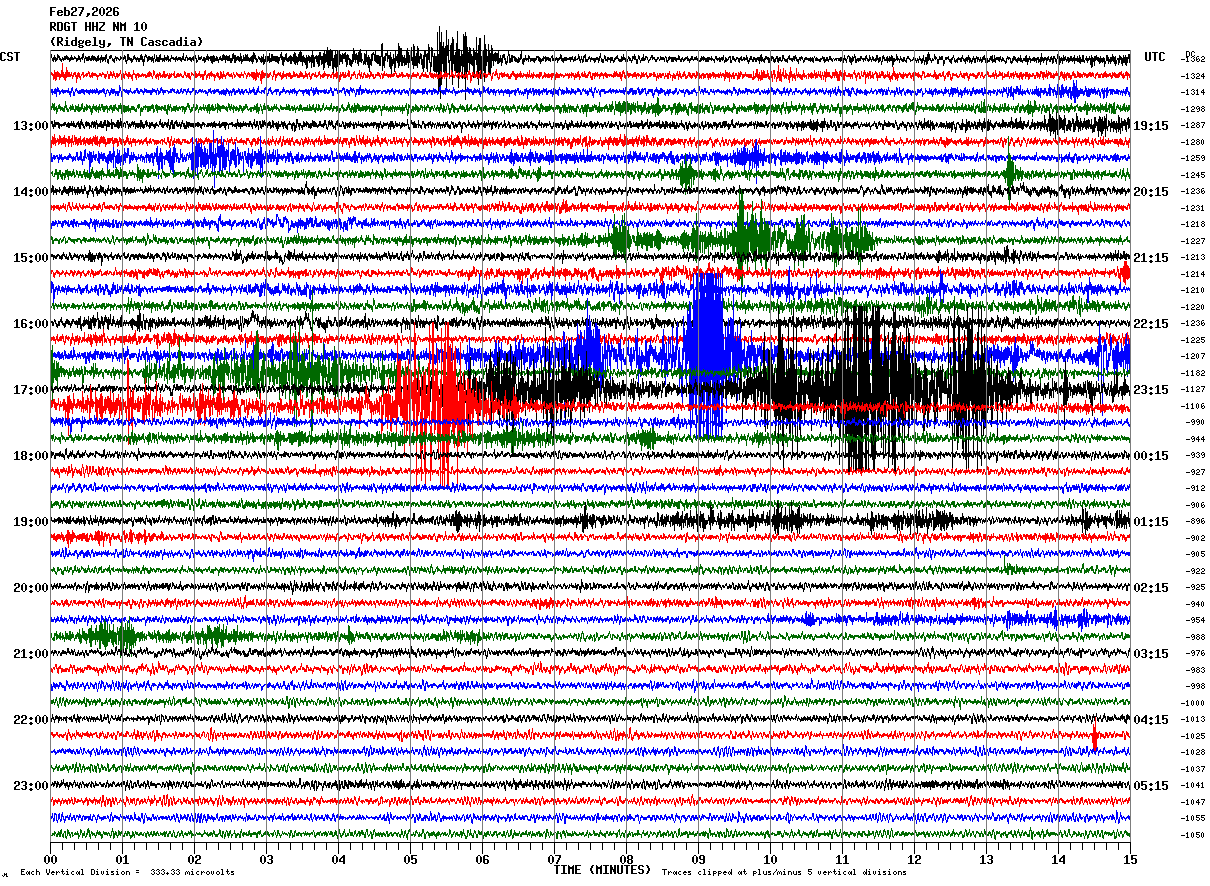This screenshot has height=886, width=1210.
Task: Select the 21:00 CST time label
Action: pyautogui.click(x=31, y=654)
